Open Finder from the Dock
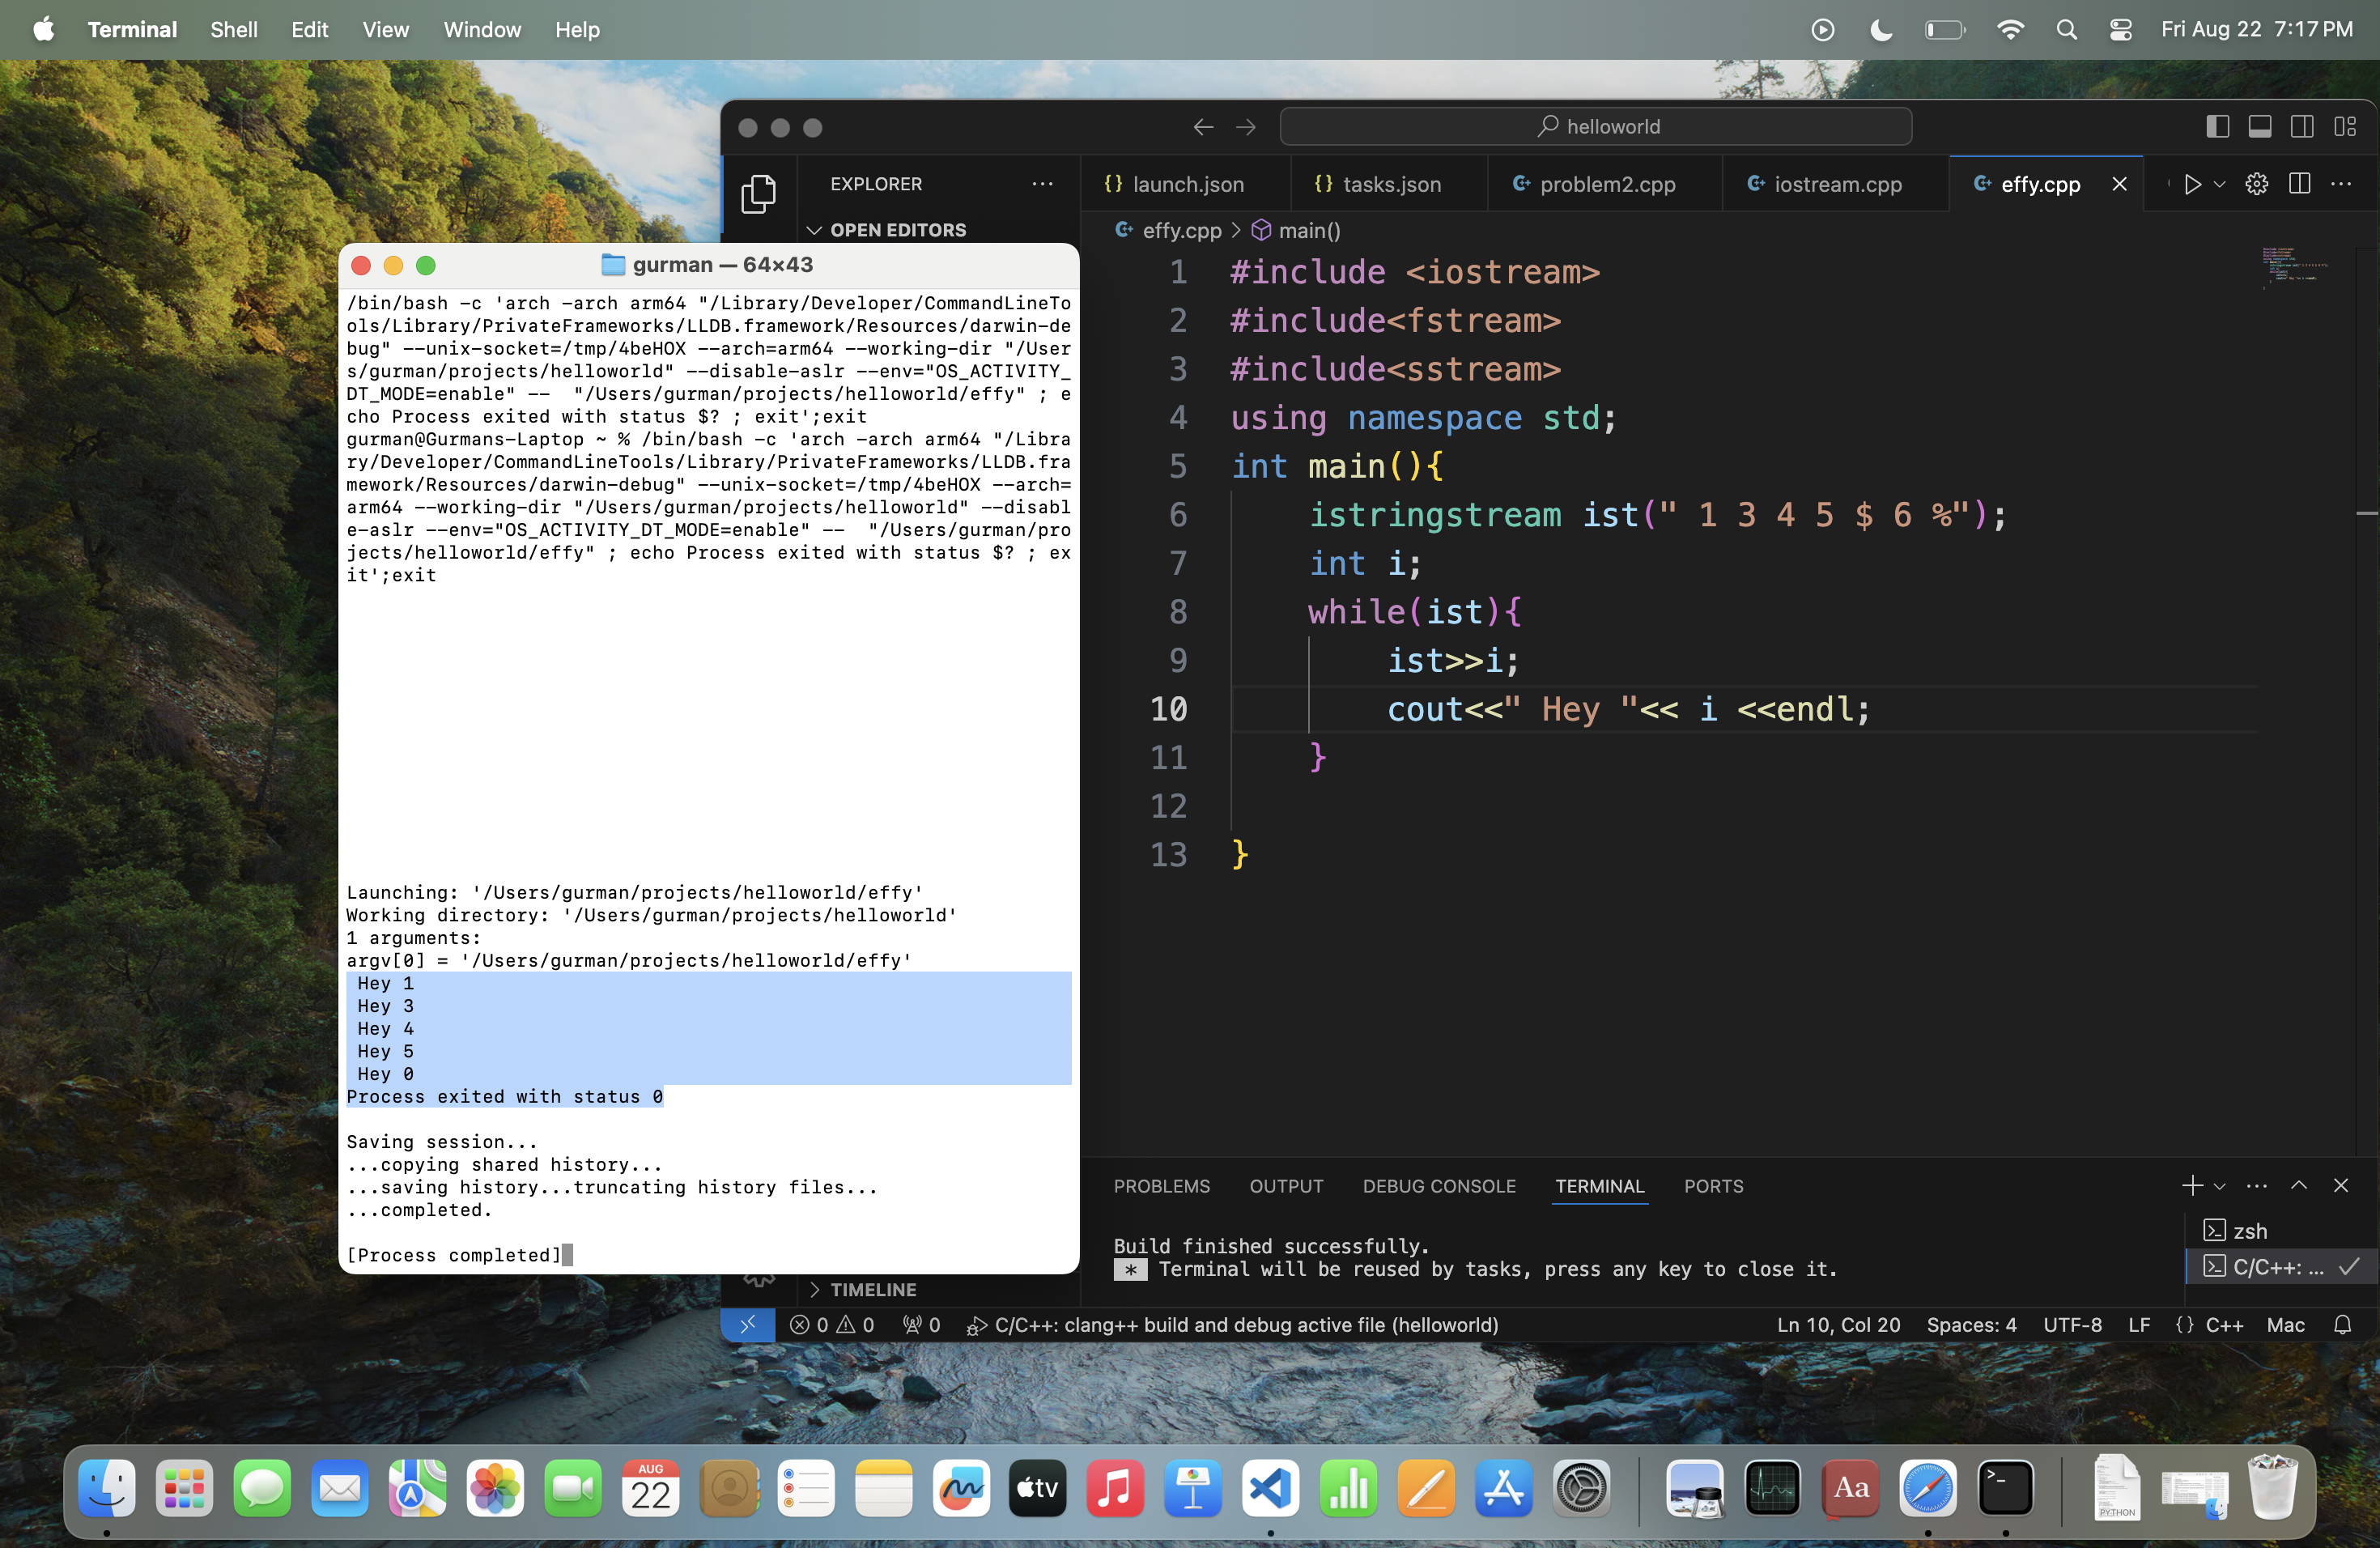This screenshot has height=1548, width=2380. (x=107, y=1488)
